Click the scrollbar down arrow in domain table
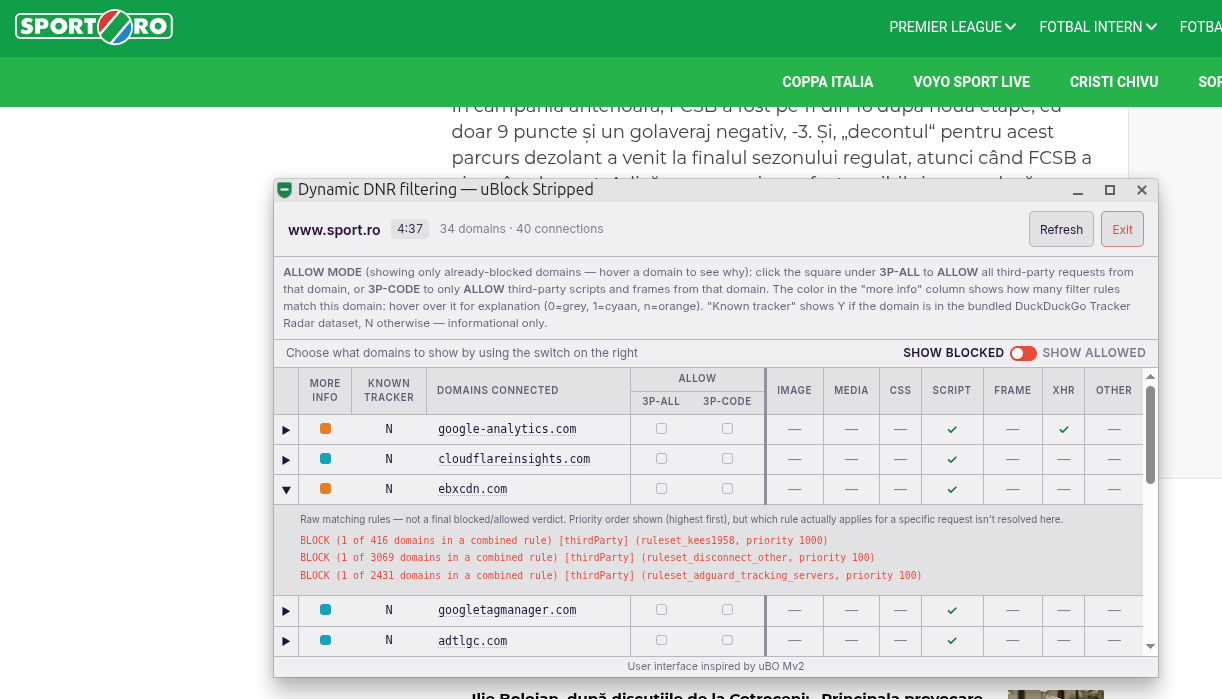This screenshot has width=1222, height=699. (1151, 647)
